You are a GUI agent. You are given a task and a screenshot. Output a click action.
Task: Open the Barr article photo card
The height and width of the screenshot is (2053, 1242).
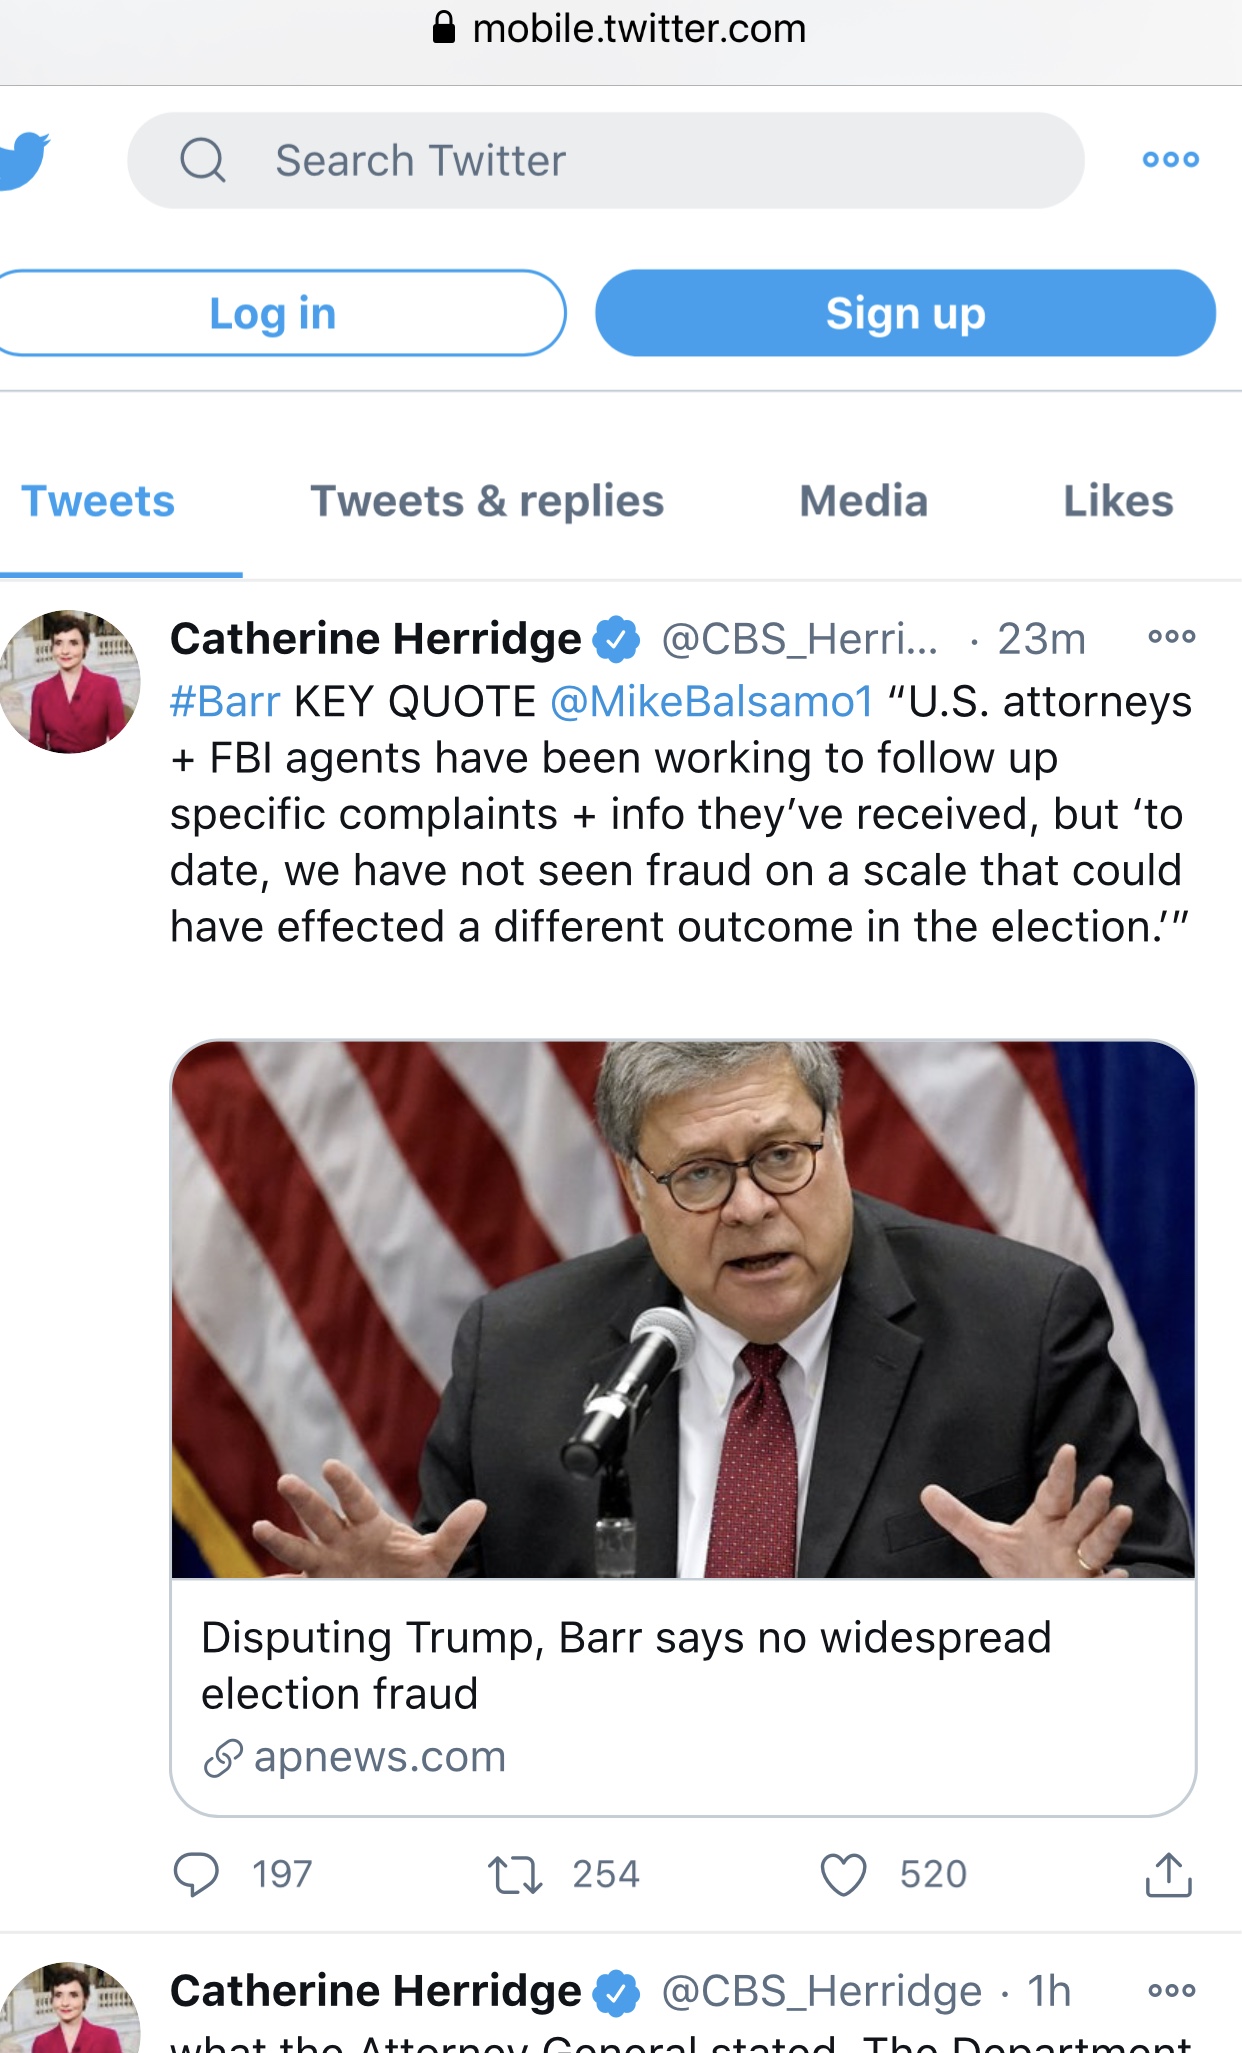coord(683,1310)
